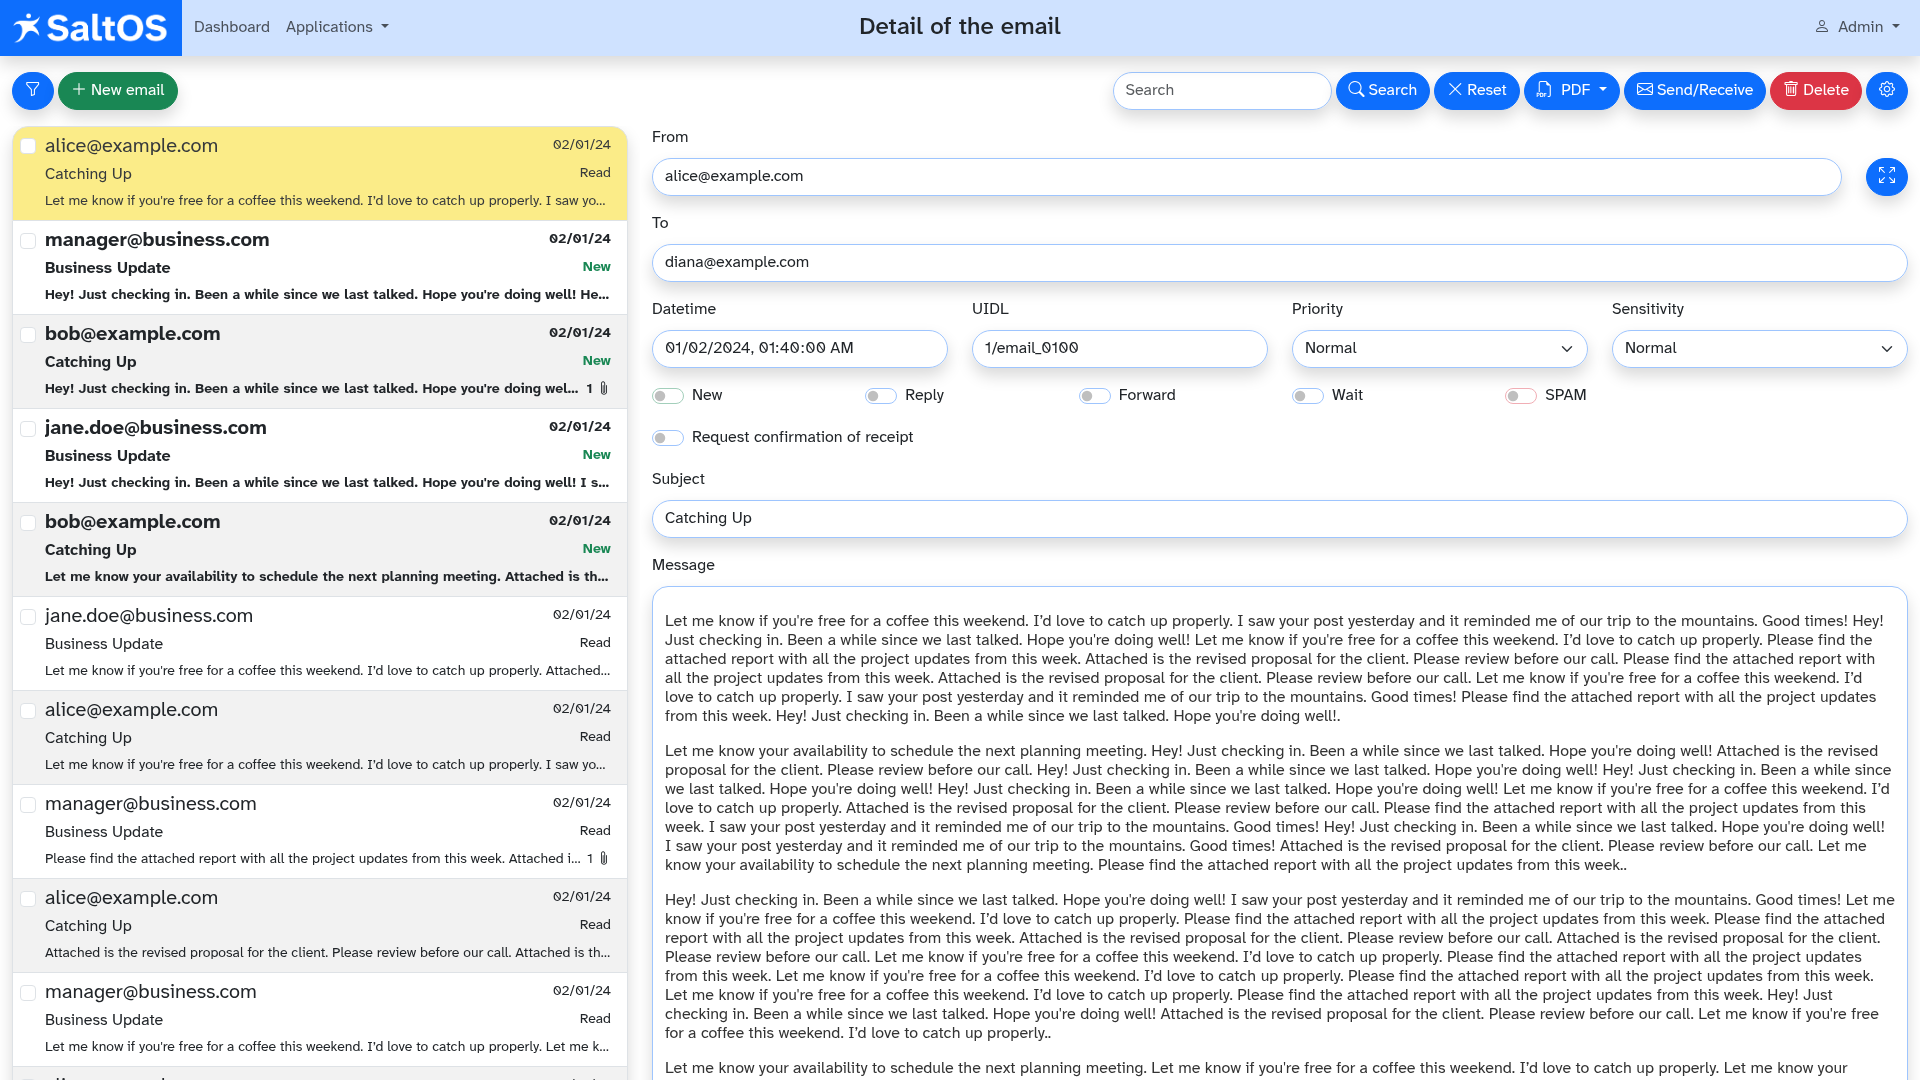Click the Delete button with trash icon
Viewport: 1920px width, 1080px height.
pos(1815,90)
